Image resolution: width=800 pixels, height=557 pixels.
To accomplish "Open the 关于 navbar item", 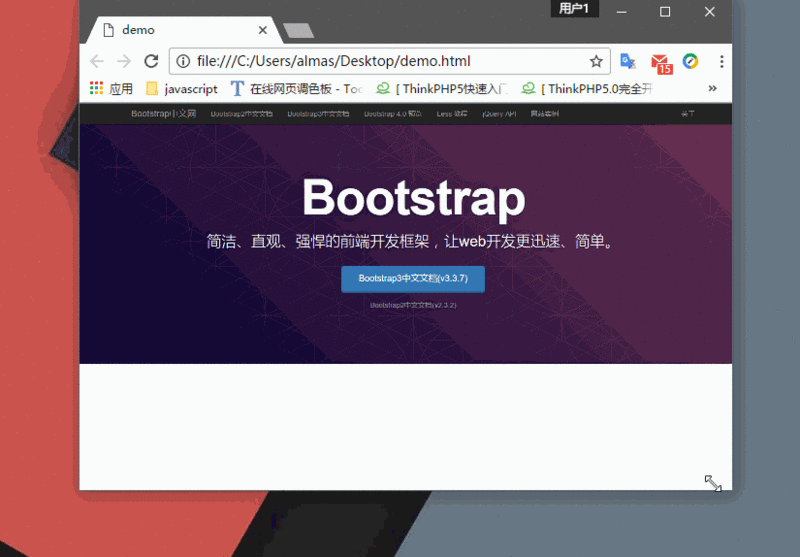I will click(688, 113).
